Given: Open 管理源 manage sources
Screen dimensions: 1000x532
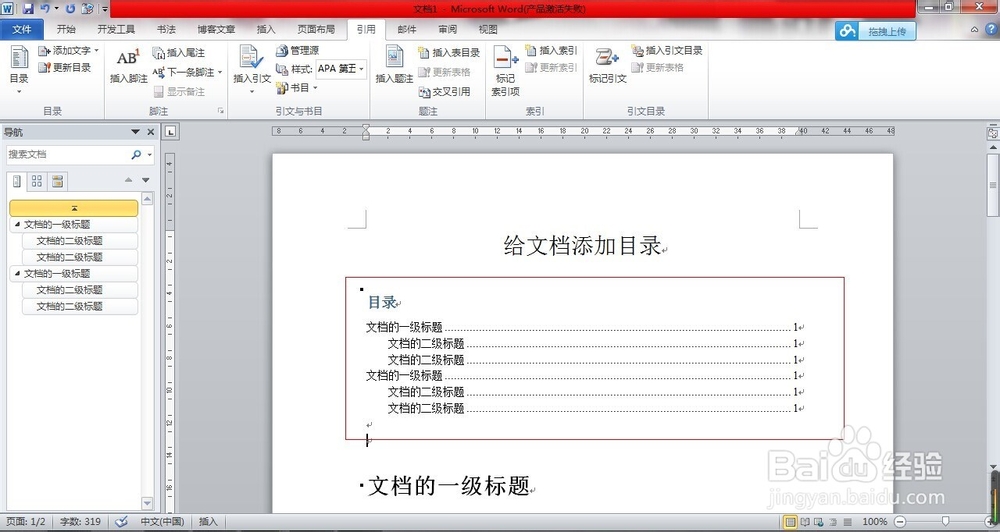Looking at the screenshot, I should 297,50.
